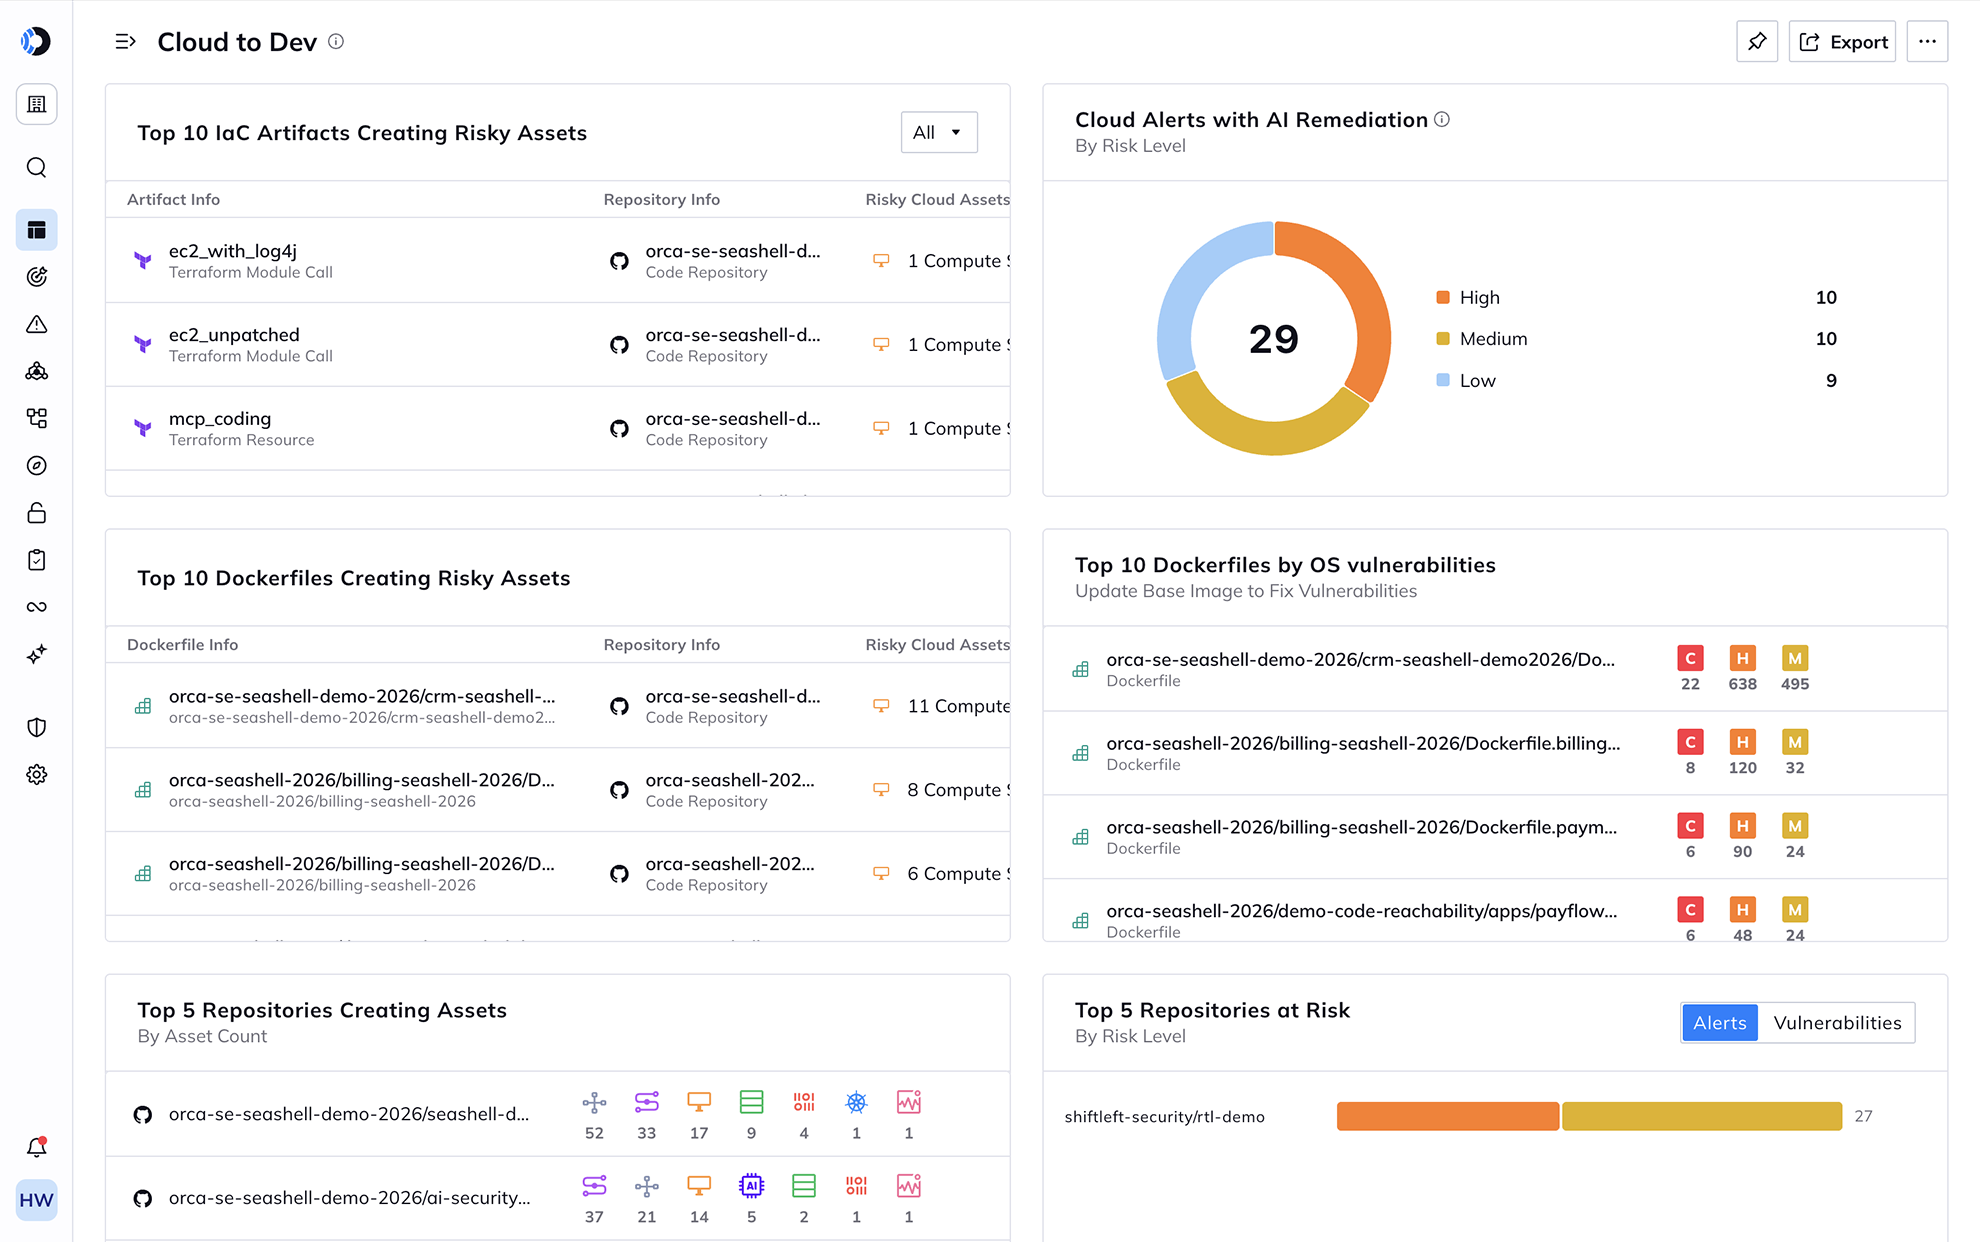Open the three-dot more options menu

point(1927,42)
